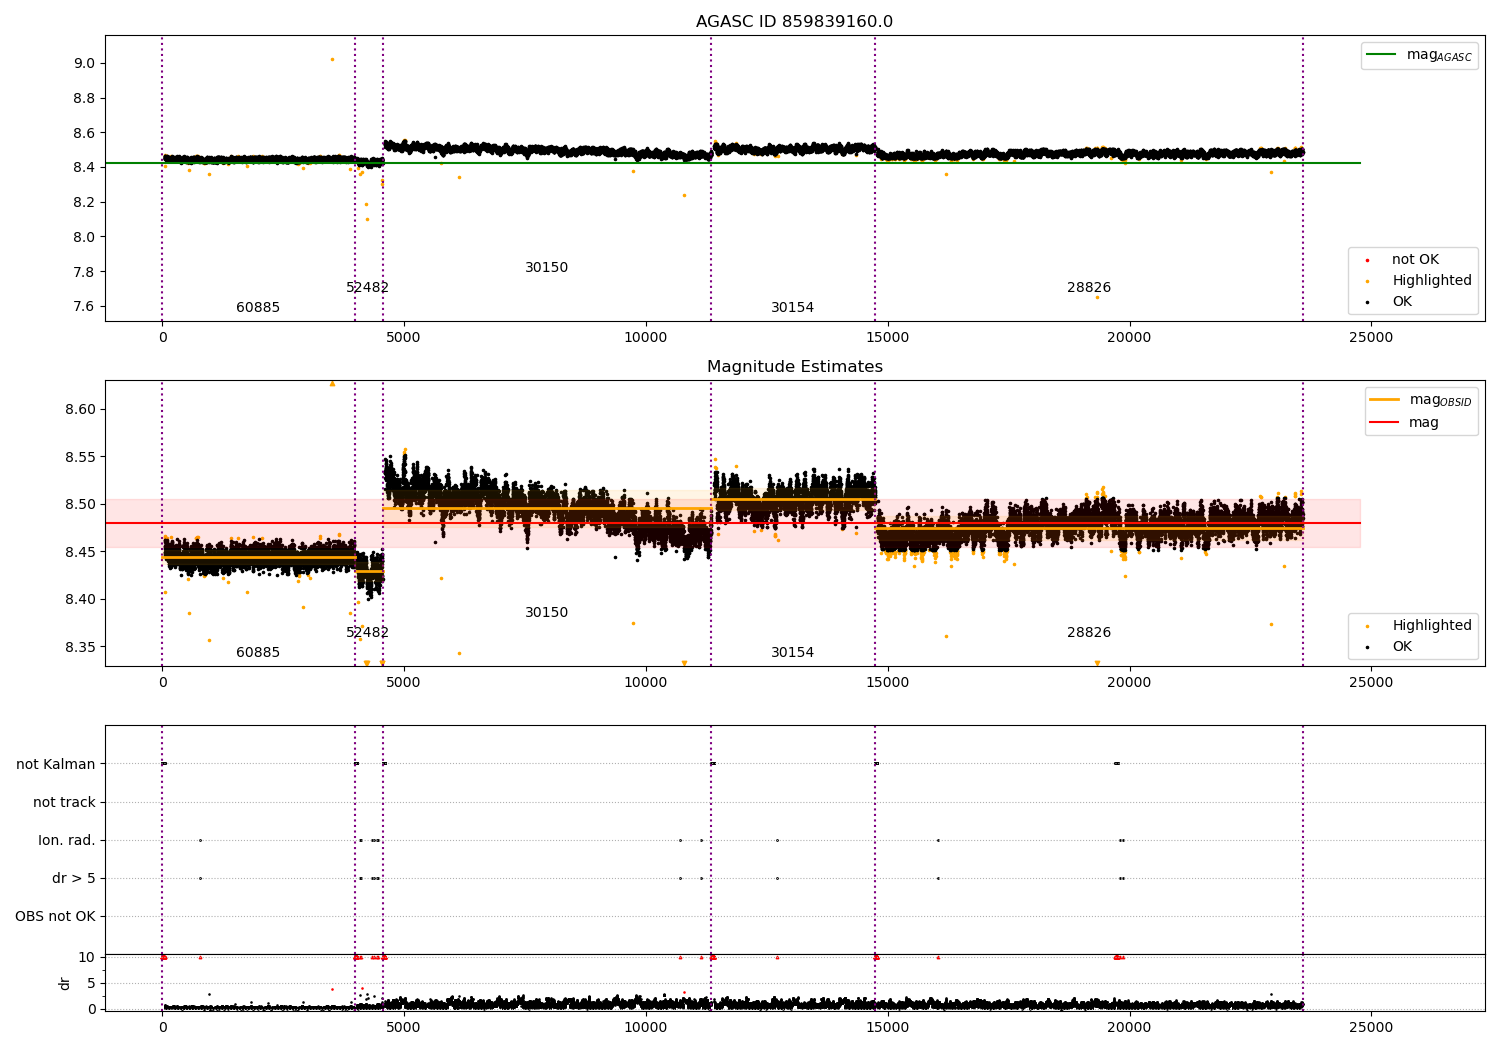
Task: Click the 7.6 y-axis tick in top plot
Action: (84, 307)
